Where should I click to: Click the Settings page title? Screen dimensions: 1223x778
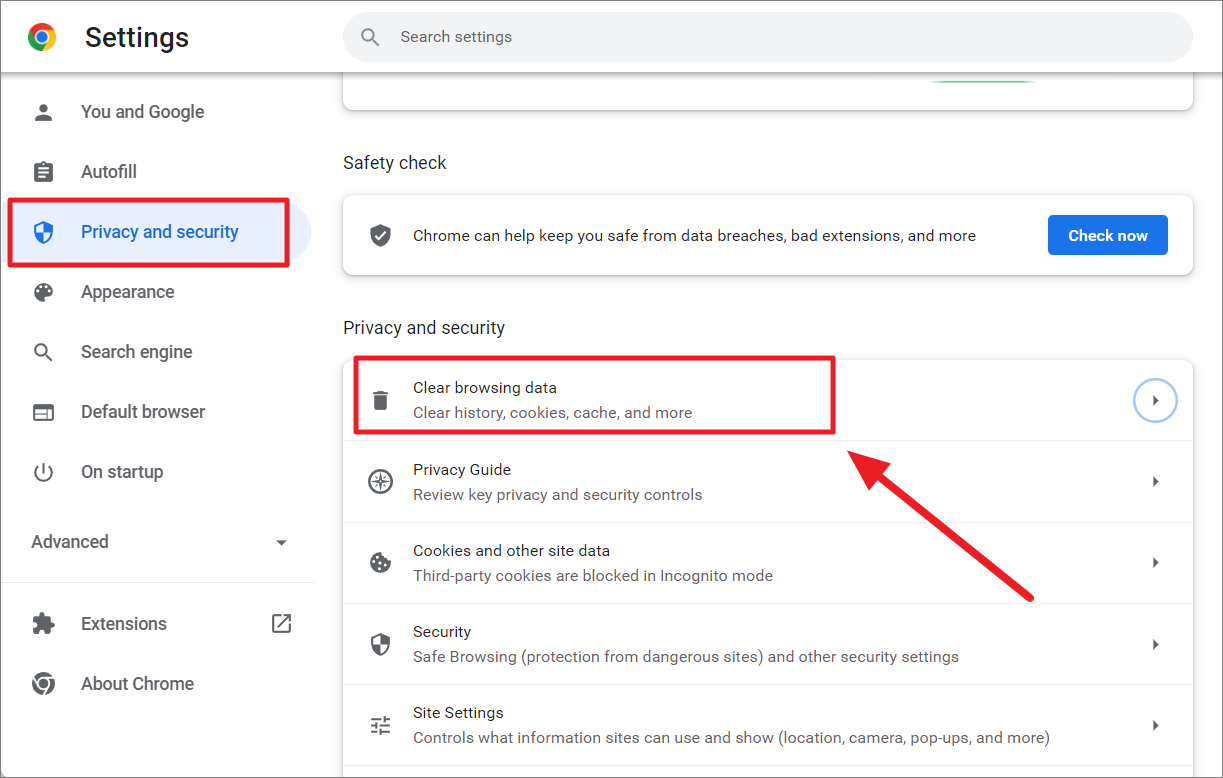pyautogui.click(x=137, y=38)
